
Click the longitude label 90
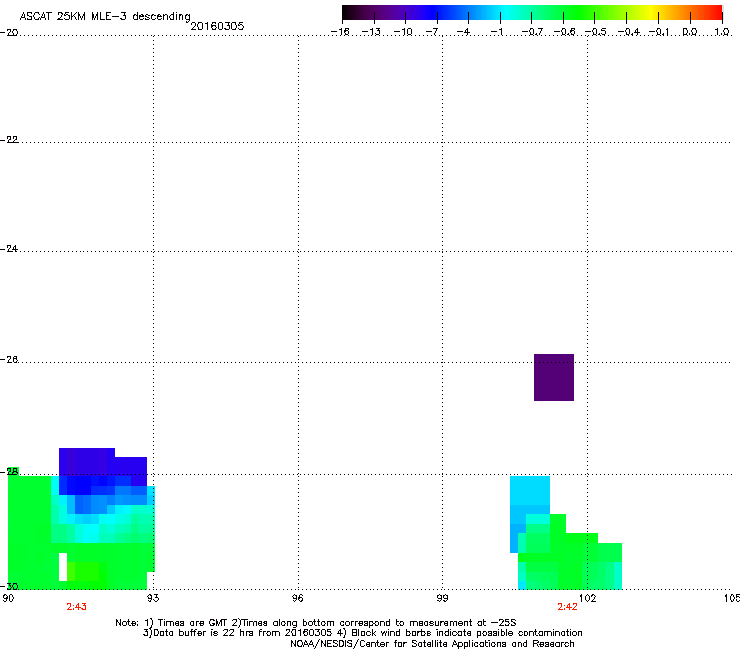point(8,598)
